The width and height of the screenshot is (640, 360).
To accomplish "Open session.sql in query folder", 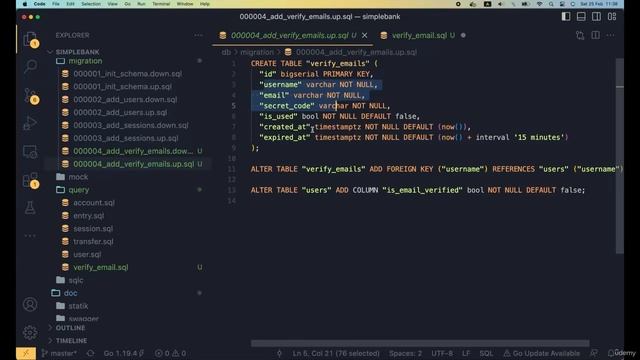I will click(93, 229).
